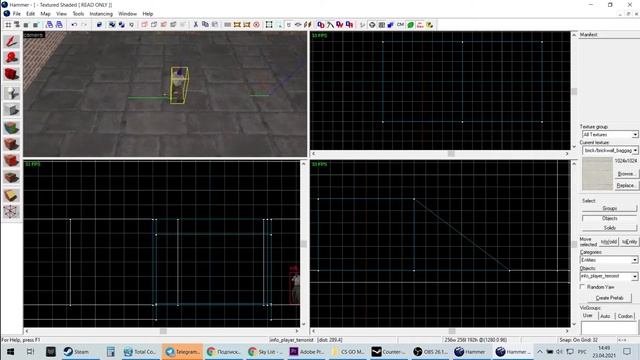The image size is (640, 360).
Task: Set select mode to Solids
Action: pyautogui.click(x=609, y=228)
